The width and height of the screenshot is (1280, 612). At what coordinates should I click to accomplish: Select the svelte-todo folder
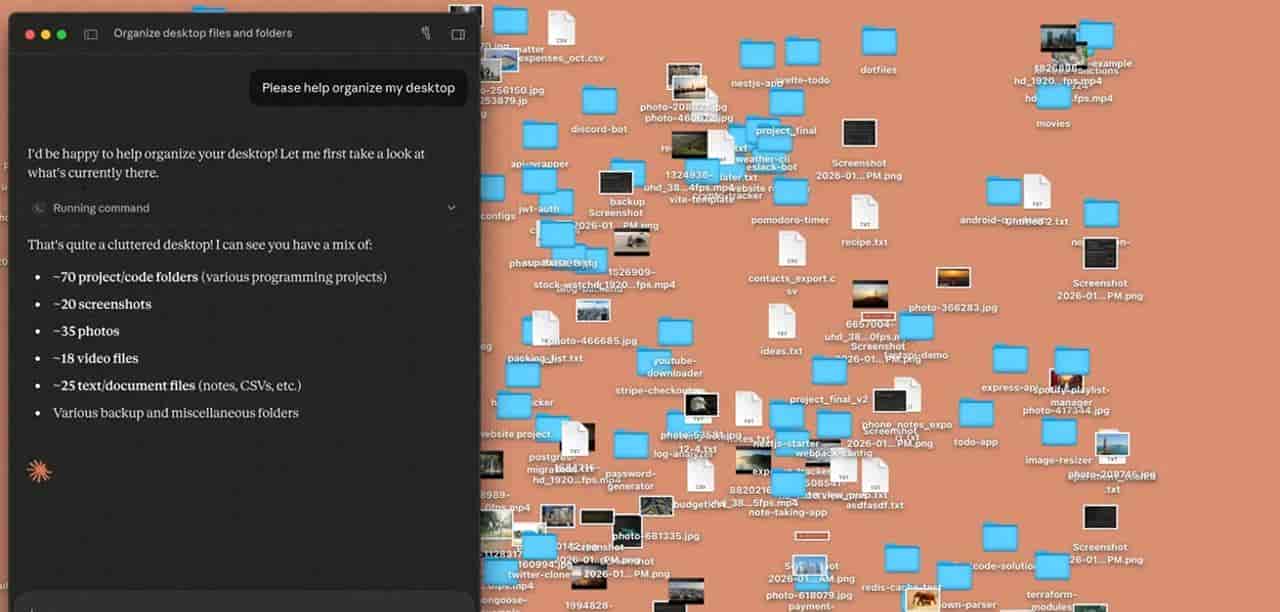click(802, 51)
